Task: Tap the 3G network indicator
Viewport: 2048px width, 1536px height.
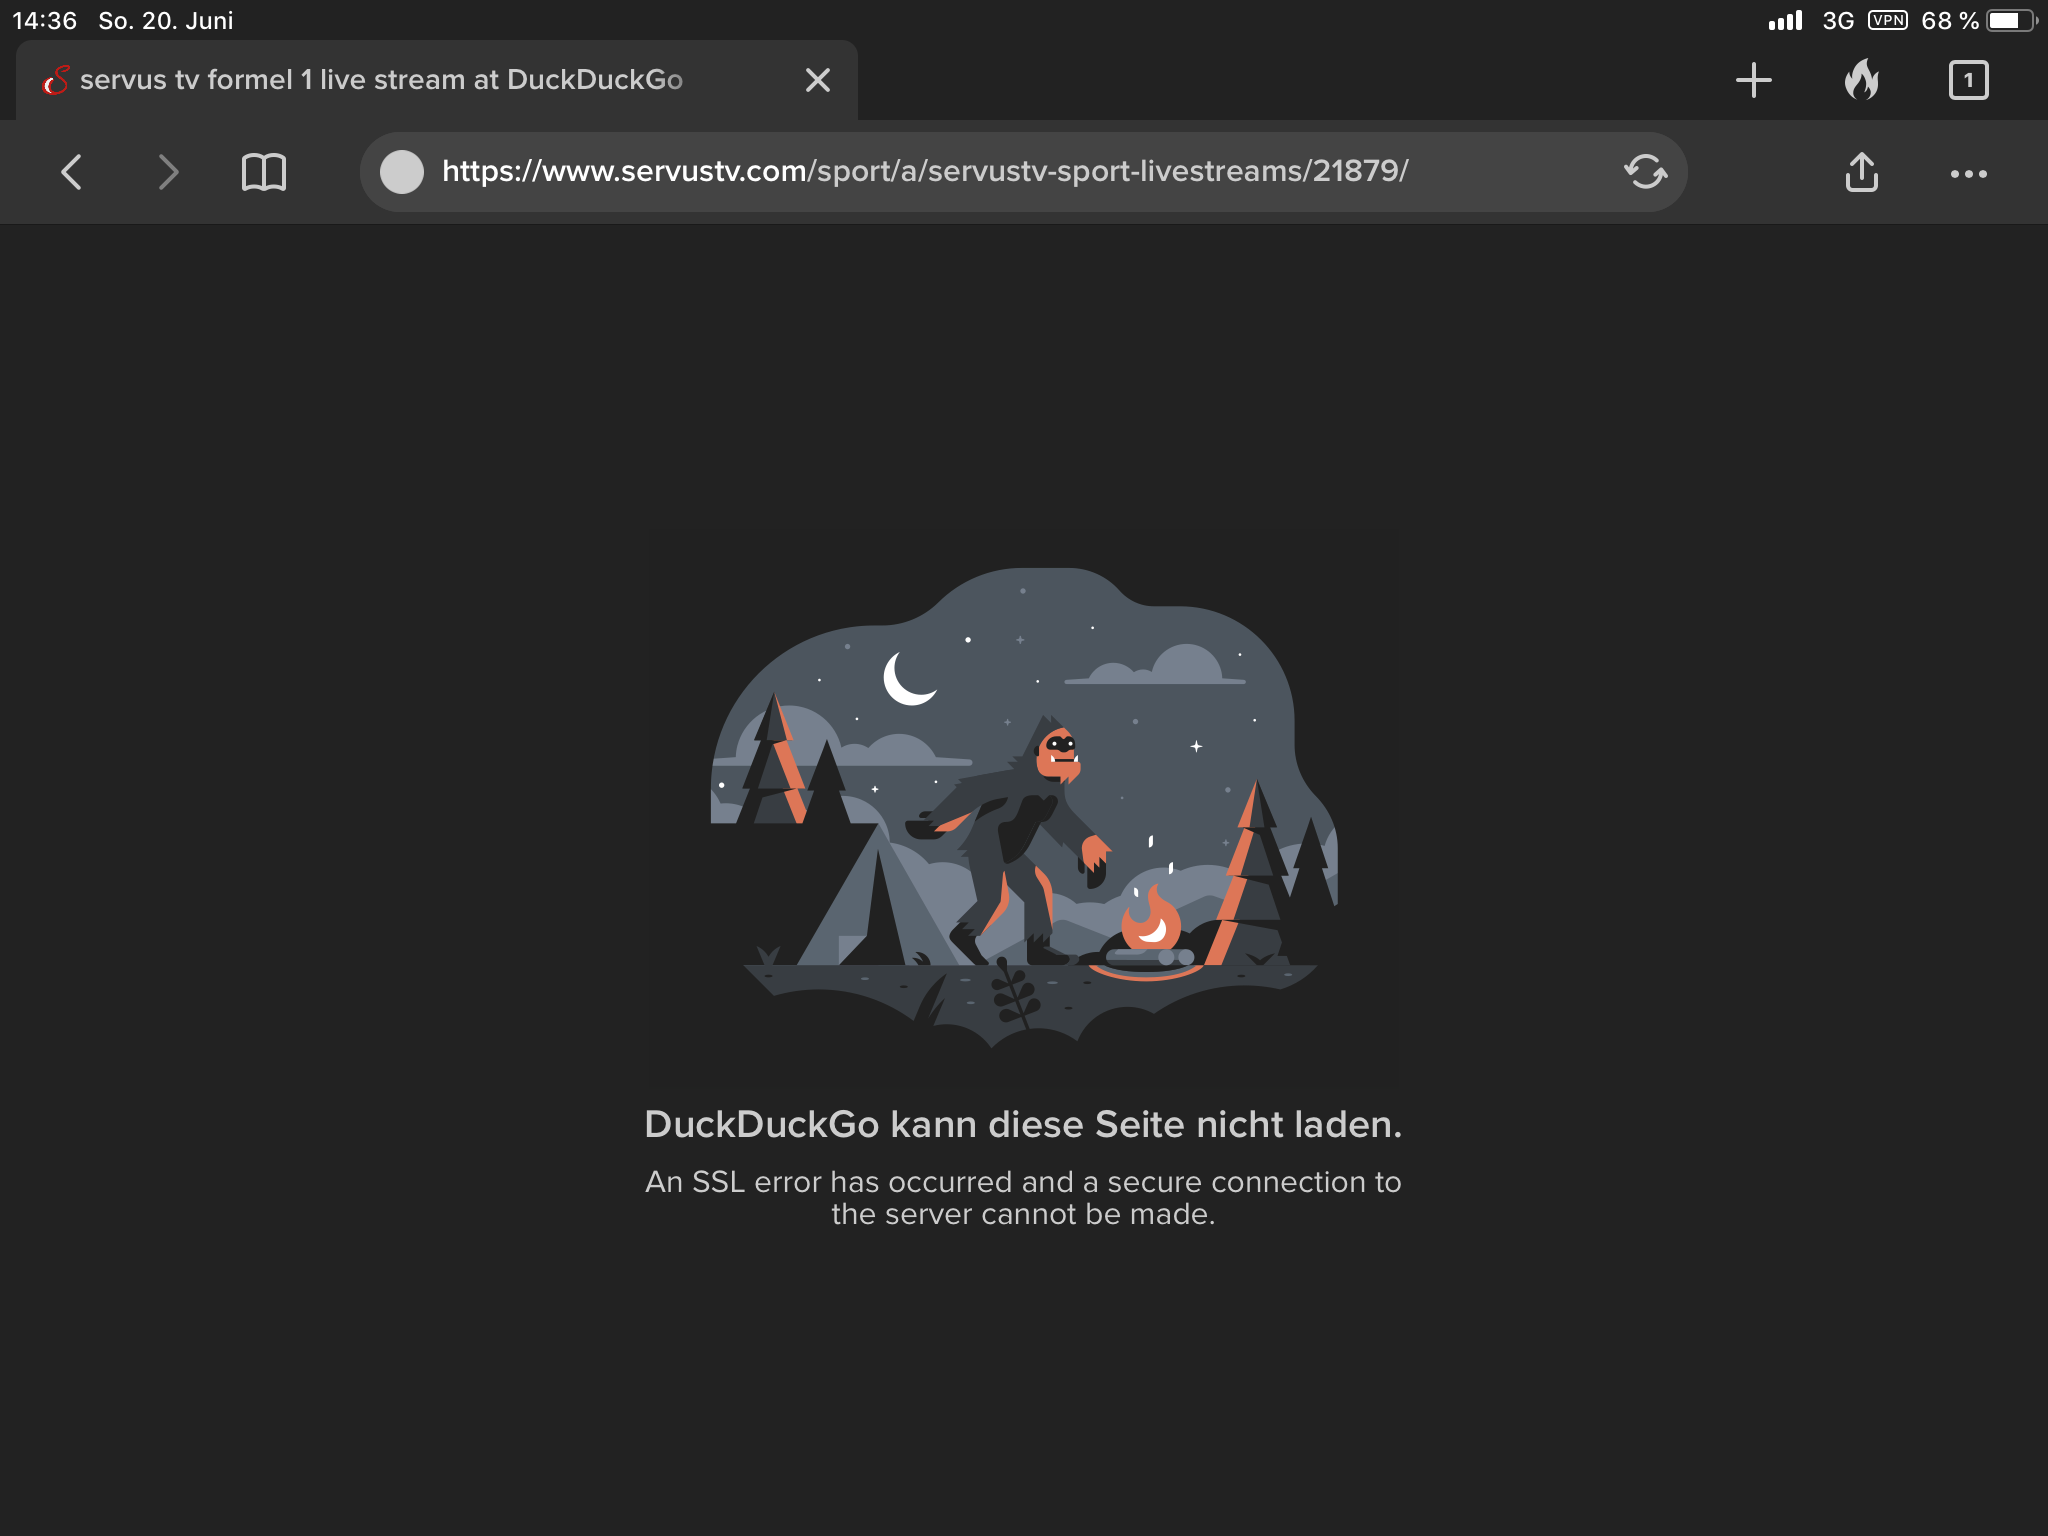Action: pos(1838,20)
